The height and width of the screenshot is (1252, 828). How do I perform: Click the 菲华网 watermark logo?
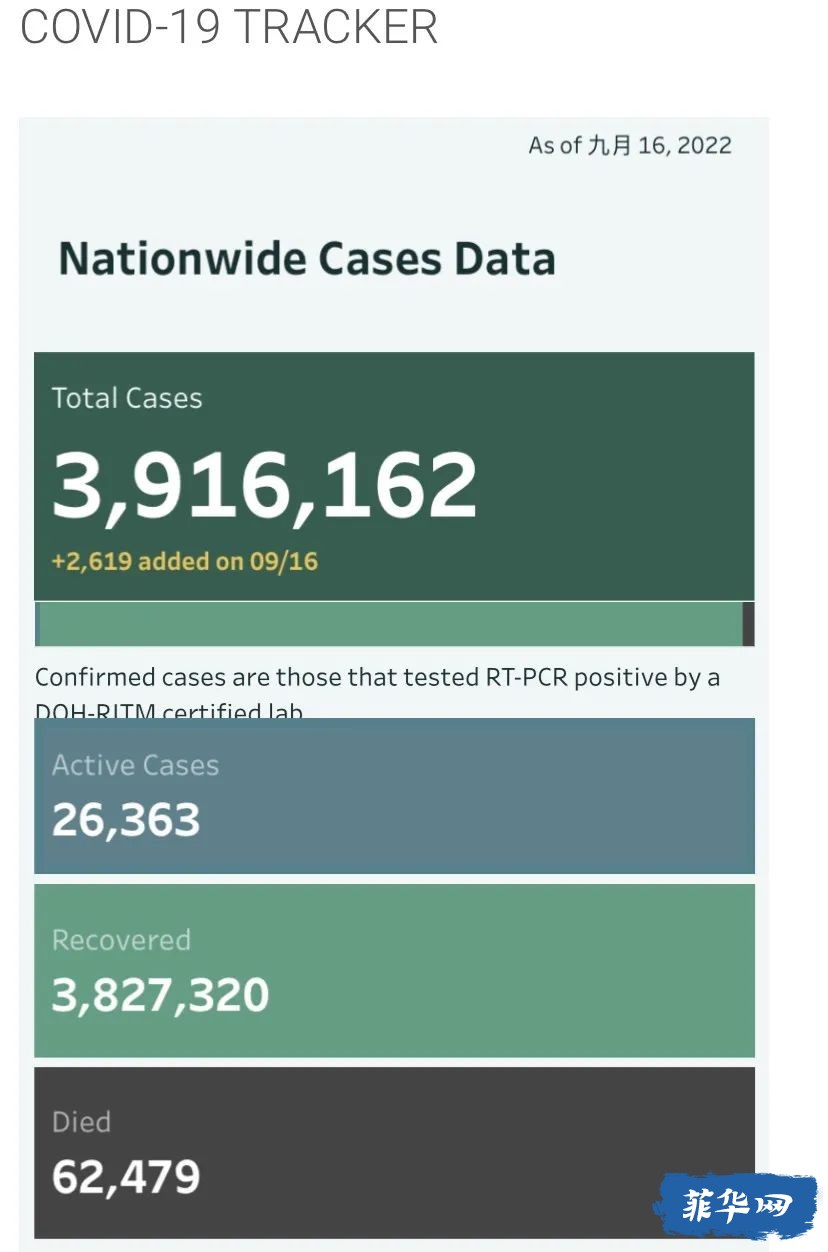[x=736, y=1207]
